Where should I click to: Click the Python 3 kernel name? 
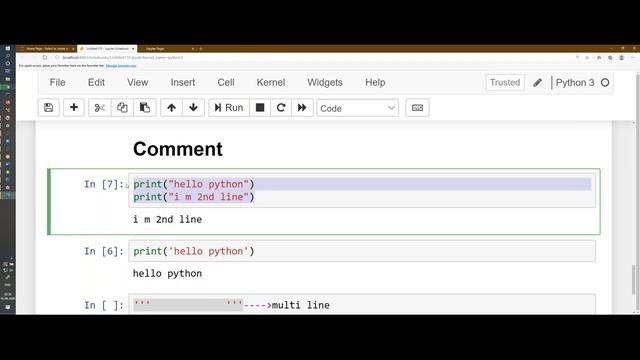575,83
